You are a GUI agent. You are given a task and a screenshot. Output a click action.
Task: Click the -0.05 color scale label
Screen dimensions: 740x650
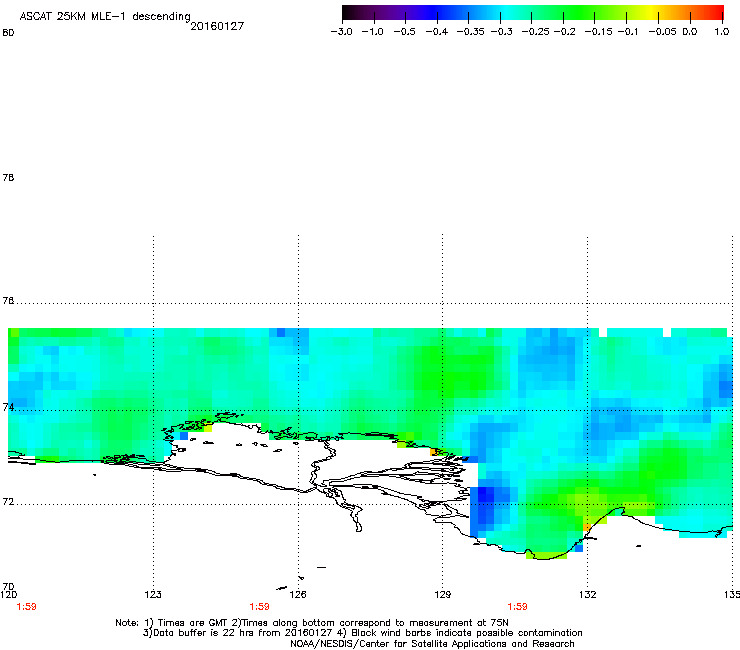pos(663,32)
